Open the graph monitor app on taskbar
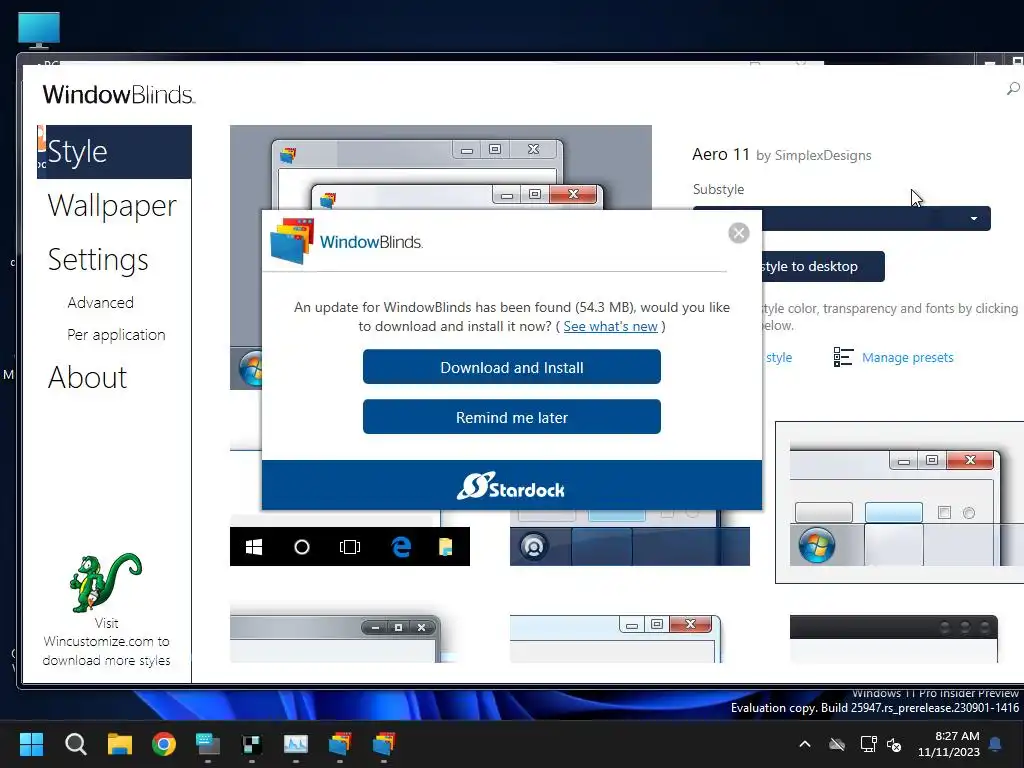Image resolution: width=1024 pixels, height=768 pixels. tap(296, 744)
